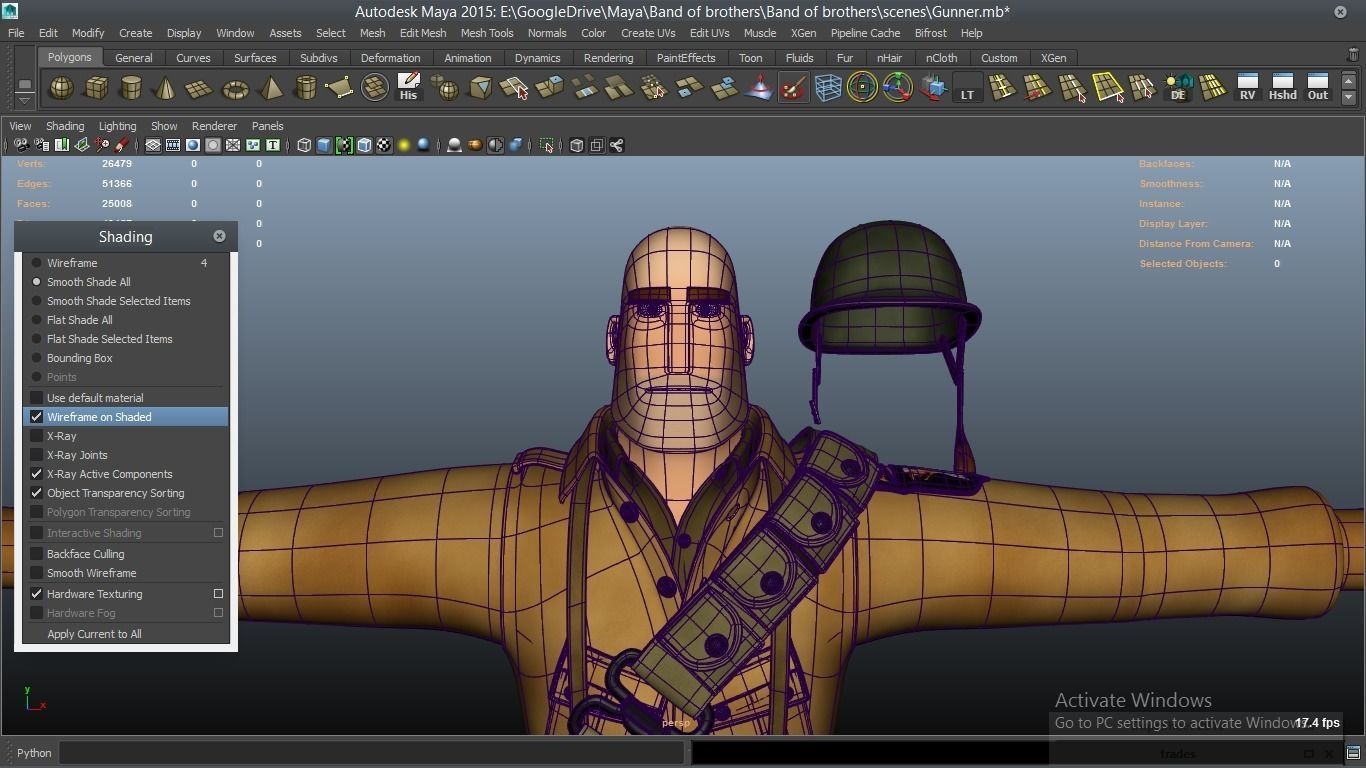Click the blue wireframe lattice cube shelf icon
The width and height of the screenshot is (1366, 768).
coord(828,88)
